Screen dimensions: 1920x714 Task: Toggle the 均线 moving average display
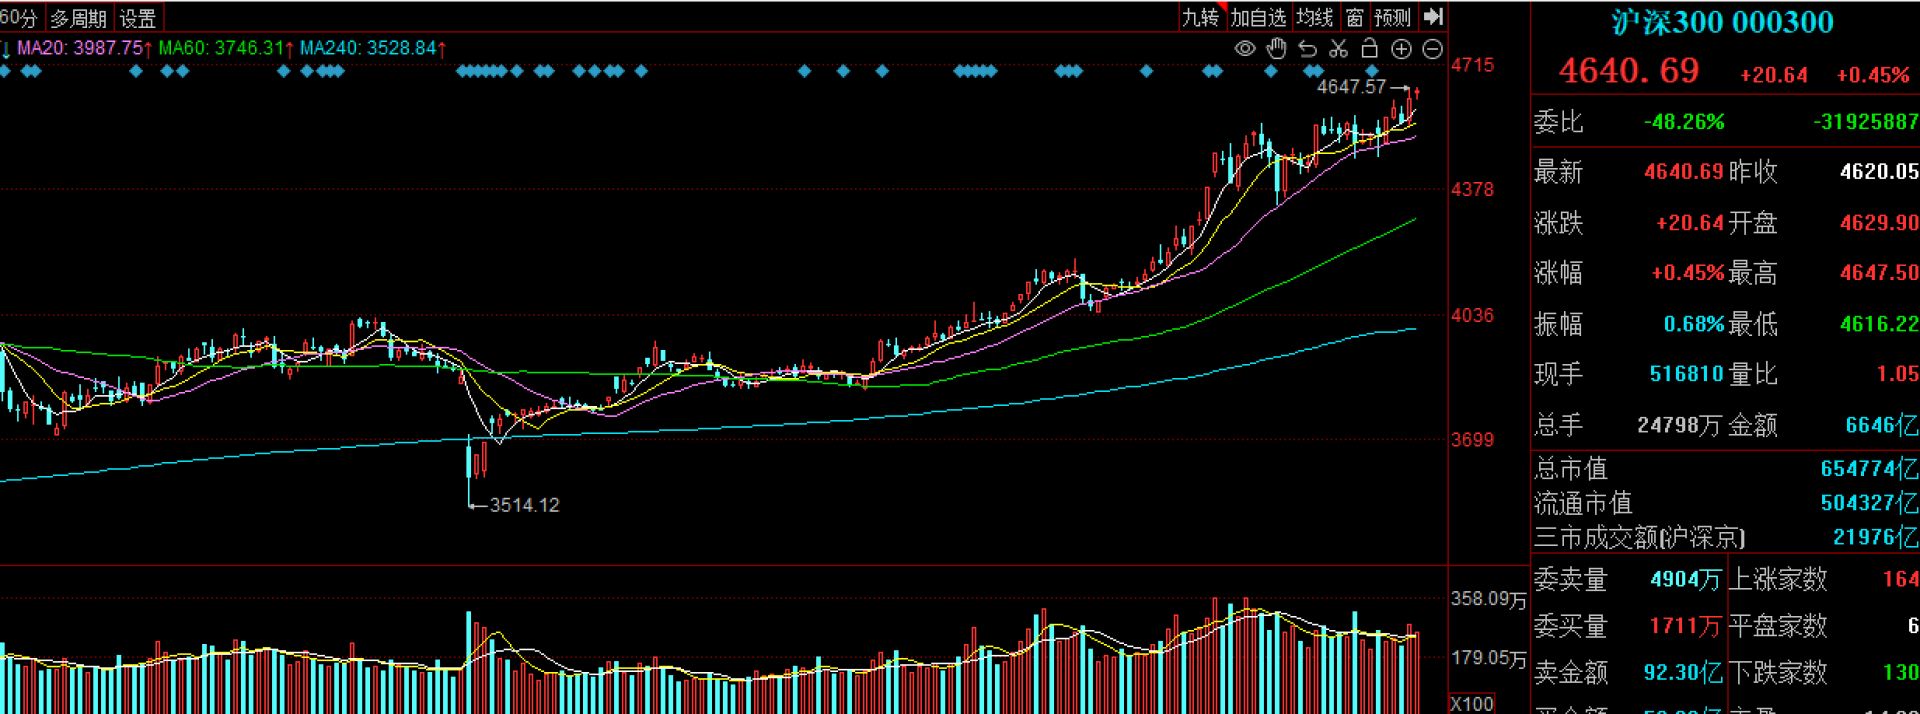[x=1315, y=17]
